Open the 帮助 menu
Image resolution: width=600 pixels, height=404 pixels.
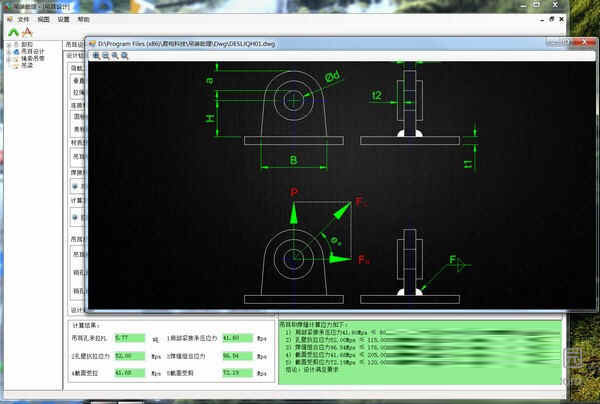pos(83,19)
